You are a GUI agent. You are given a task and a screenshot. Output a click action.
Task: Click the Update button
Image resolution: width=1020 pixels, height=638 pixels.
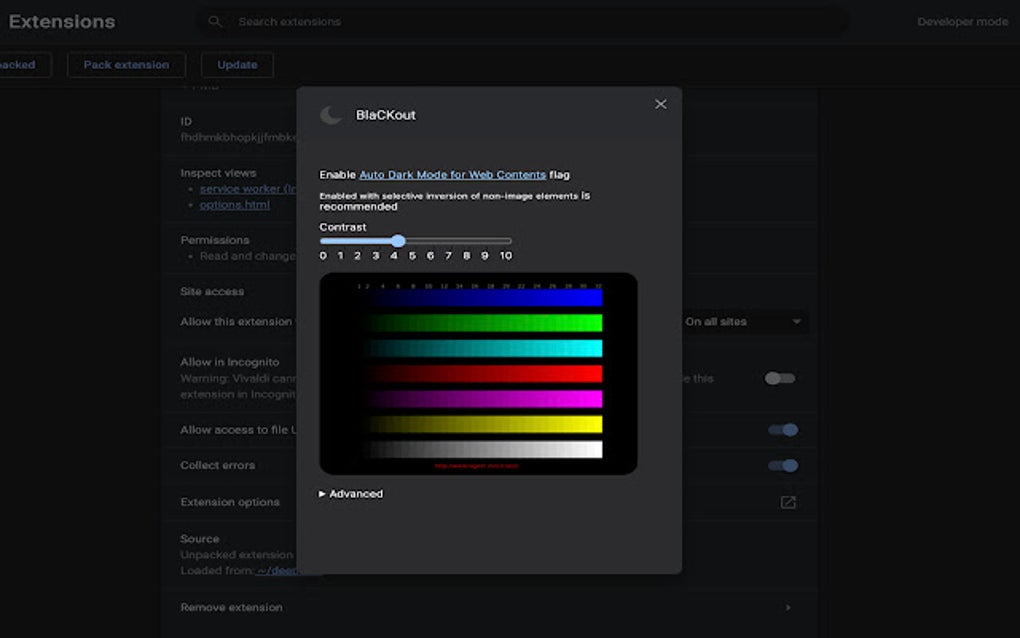coord(236,64)
